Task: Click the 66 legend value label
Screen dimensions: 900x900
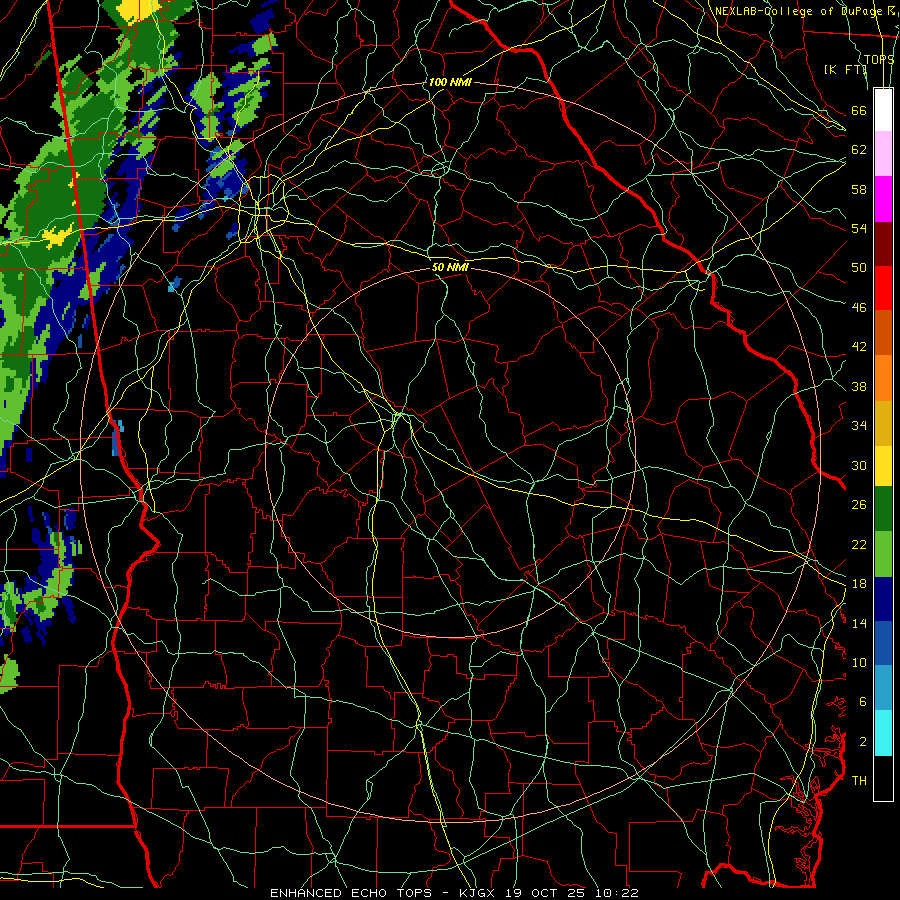Action: pos(859,110)
